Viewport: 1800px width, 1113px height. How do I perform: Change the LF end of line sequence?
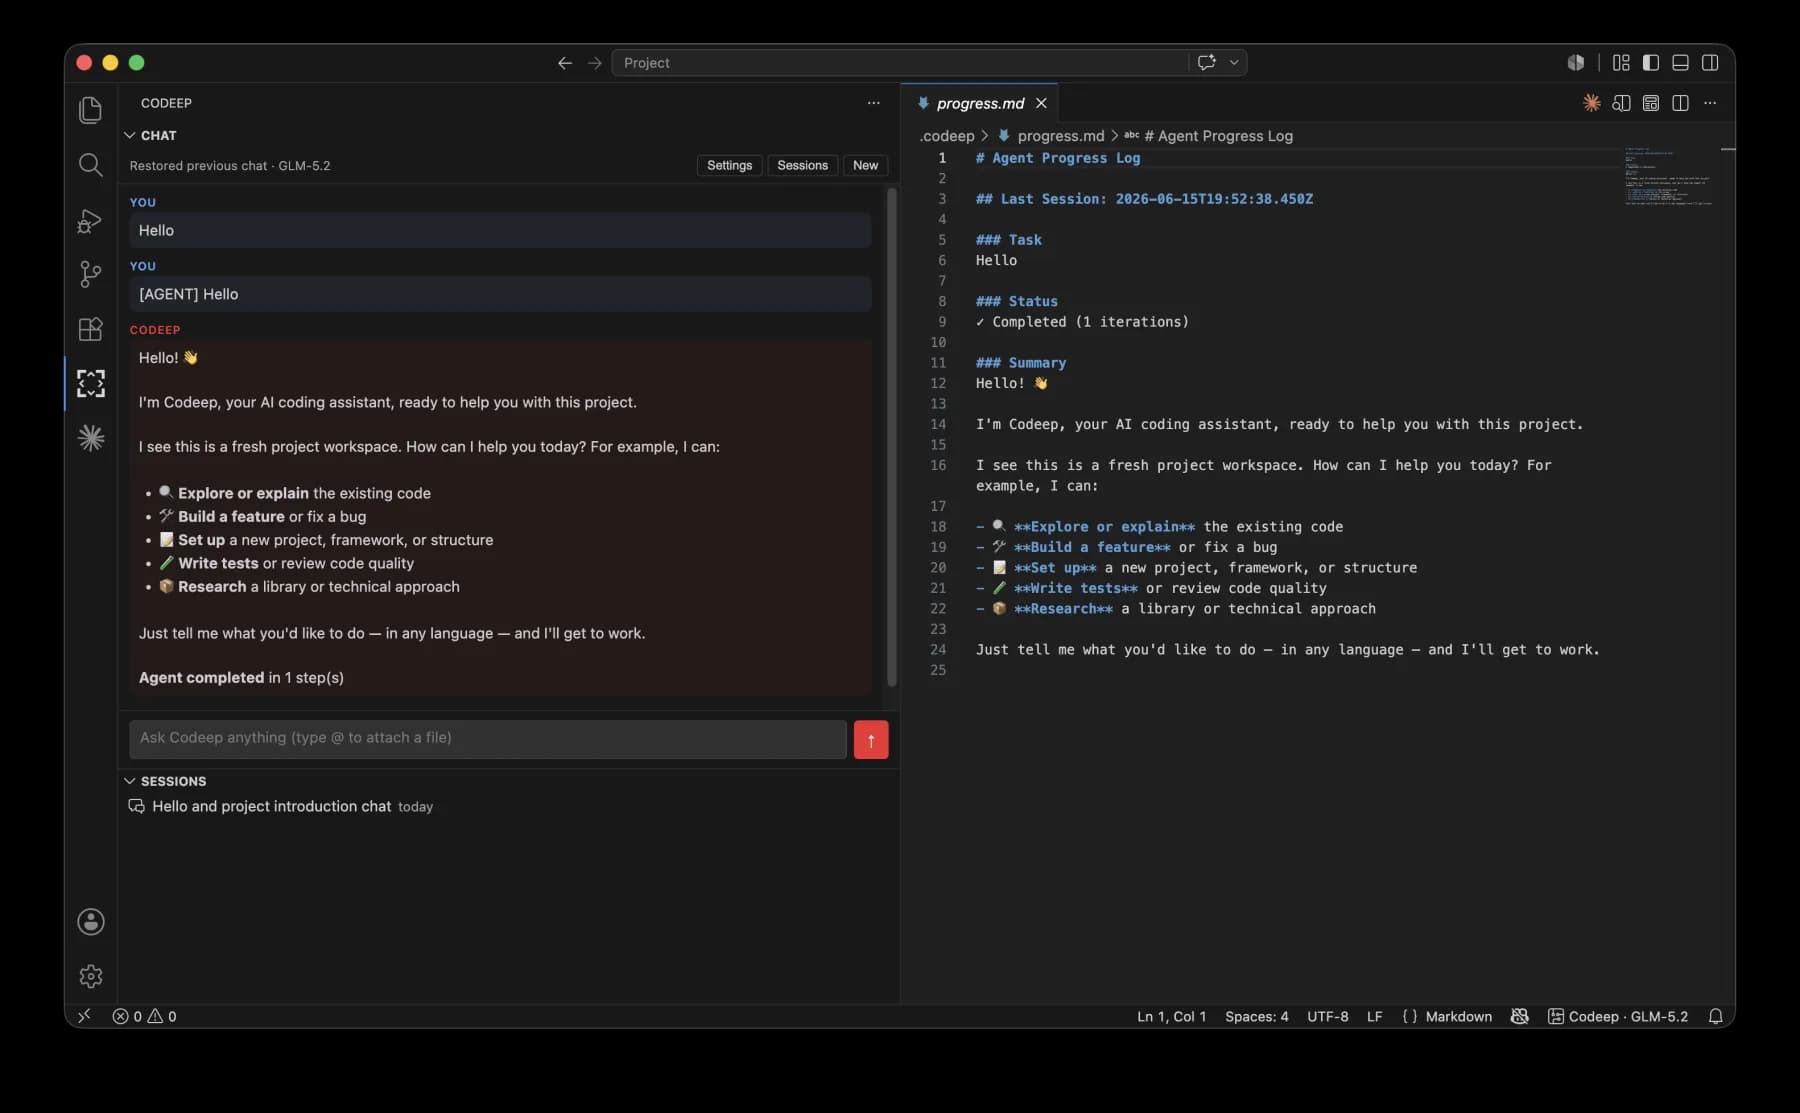1374,1016
